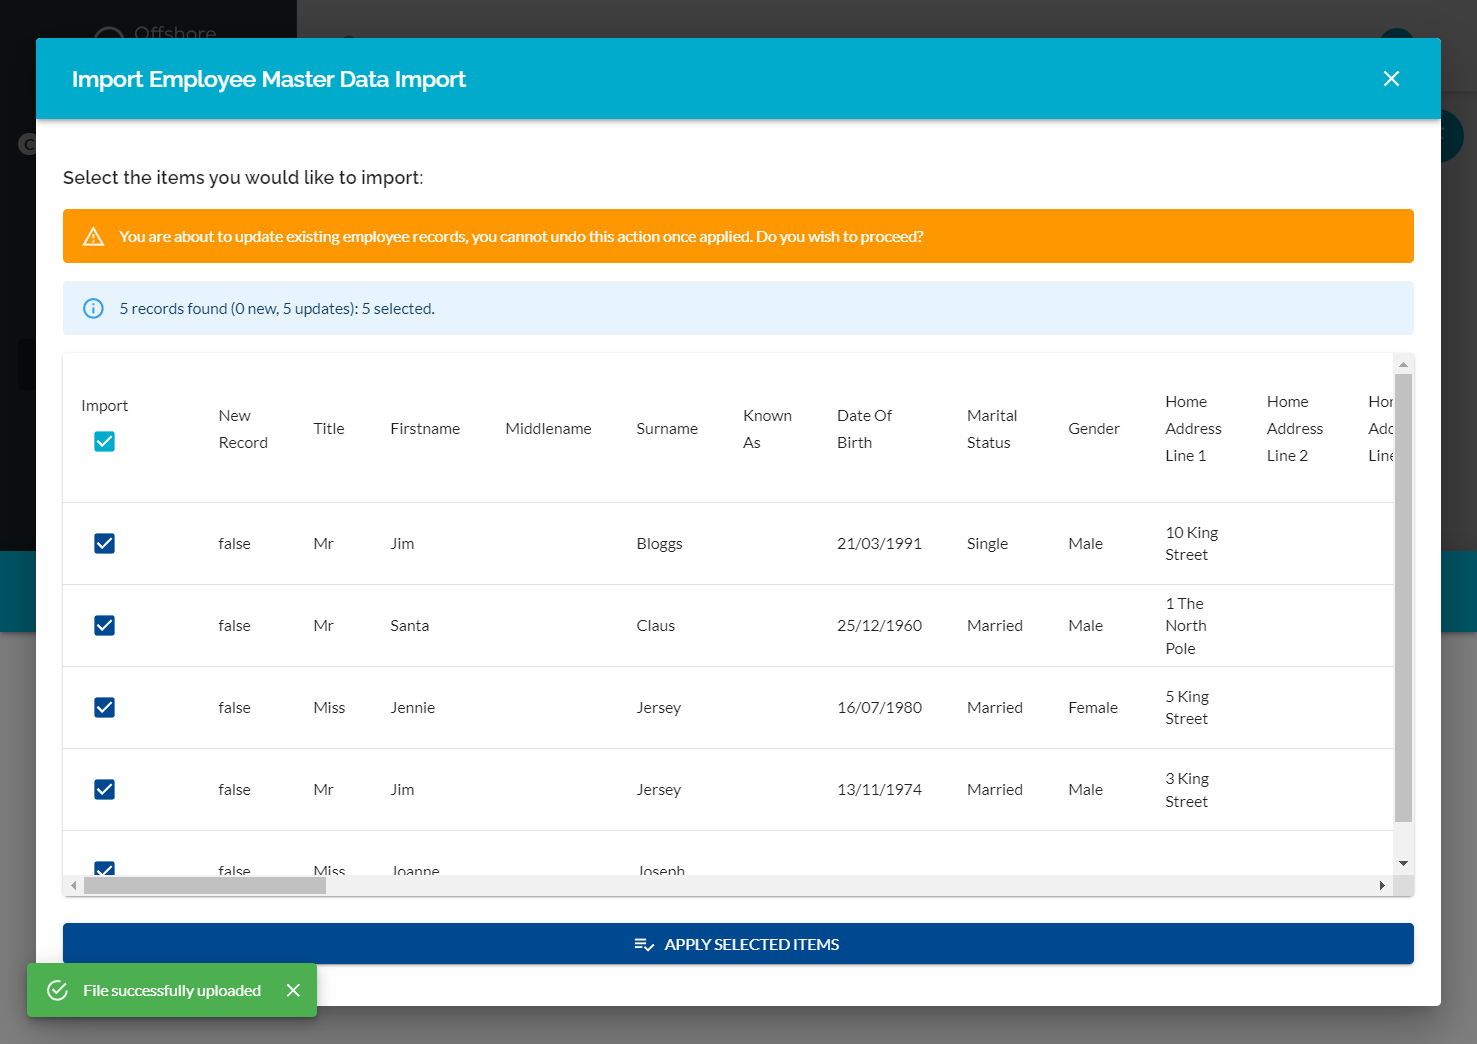Click the Known As column header
1477x1044 pixels.
[x=767, y=429]
